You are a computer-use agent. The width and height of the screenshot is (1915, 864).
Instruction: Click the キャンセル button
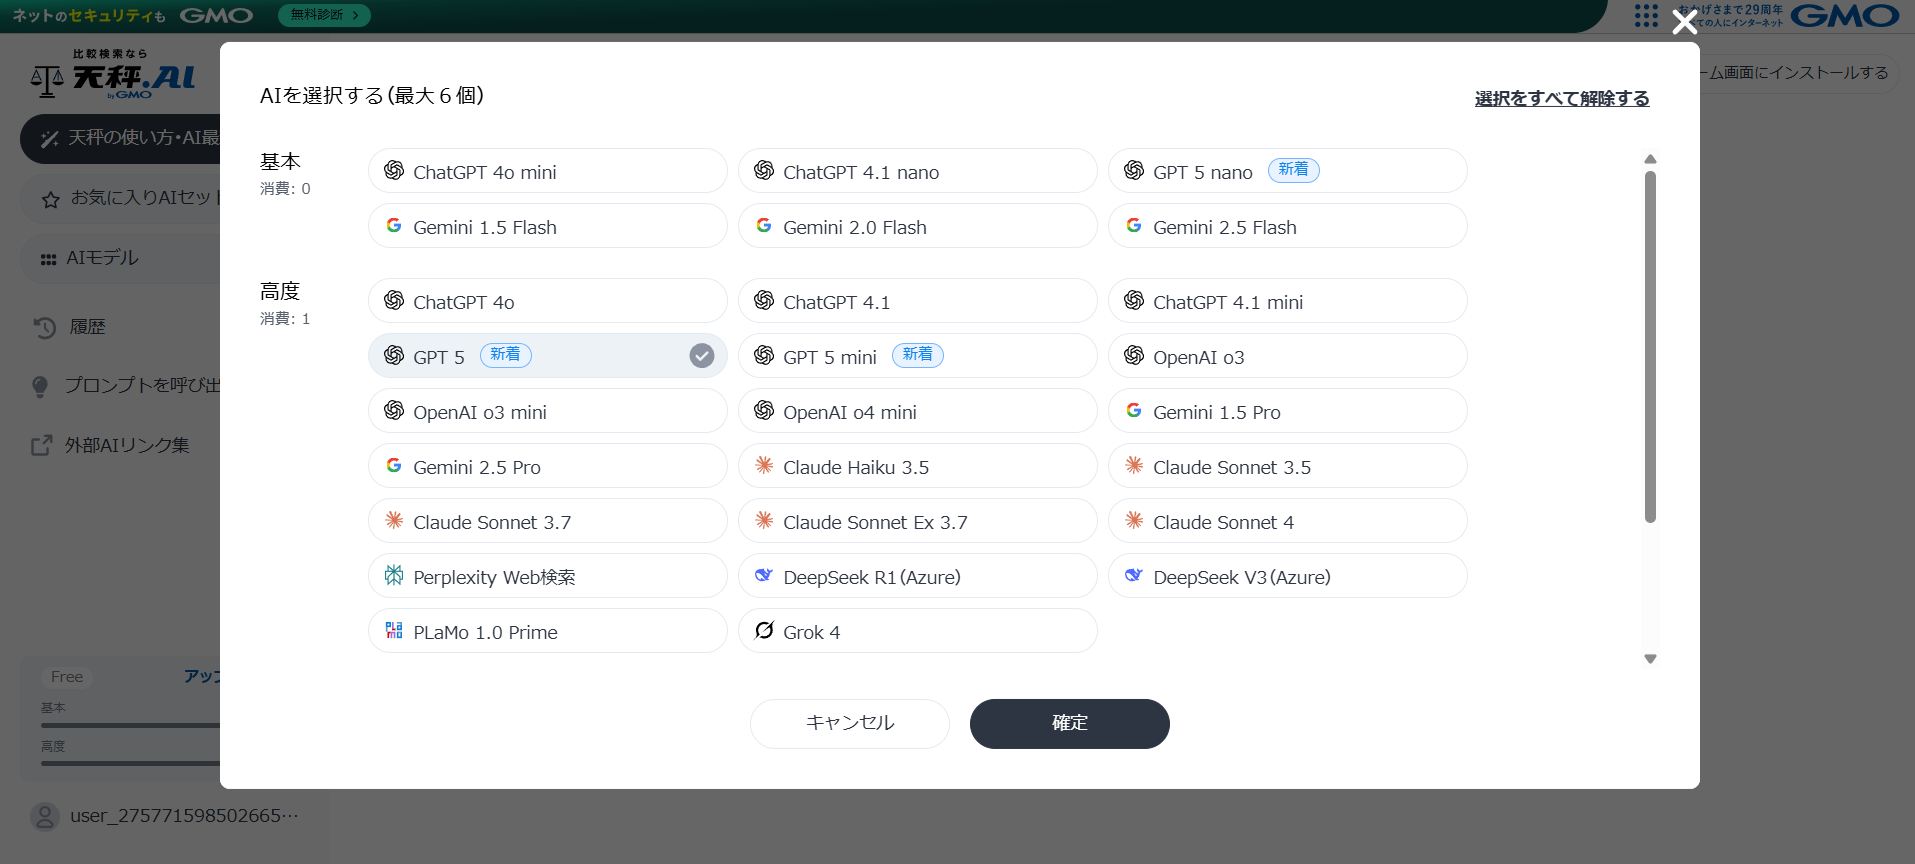coord(849,723)
